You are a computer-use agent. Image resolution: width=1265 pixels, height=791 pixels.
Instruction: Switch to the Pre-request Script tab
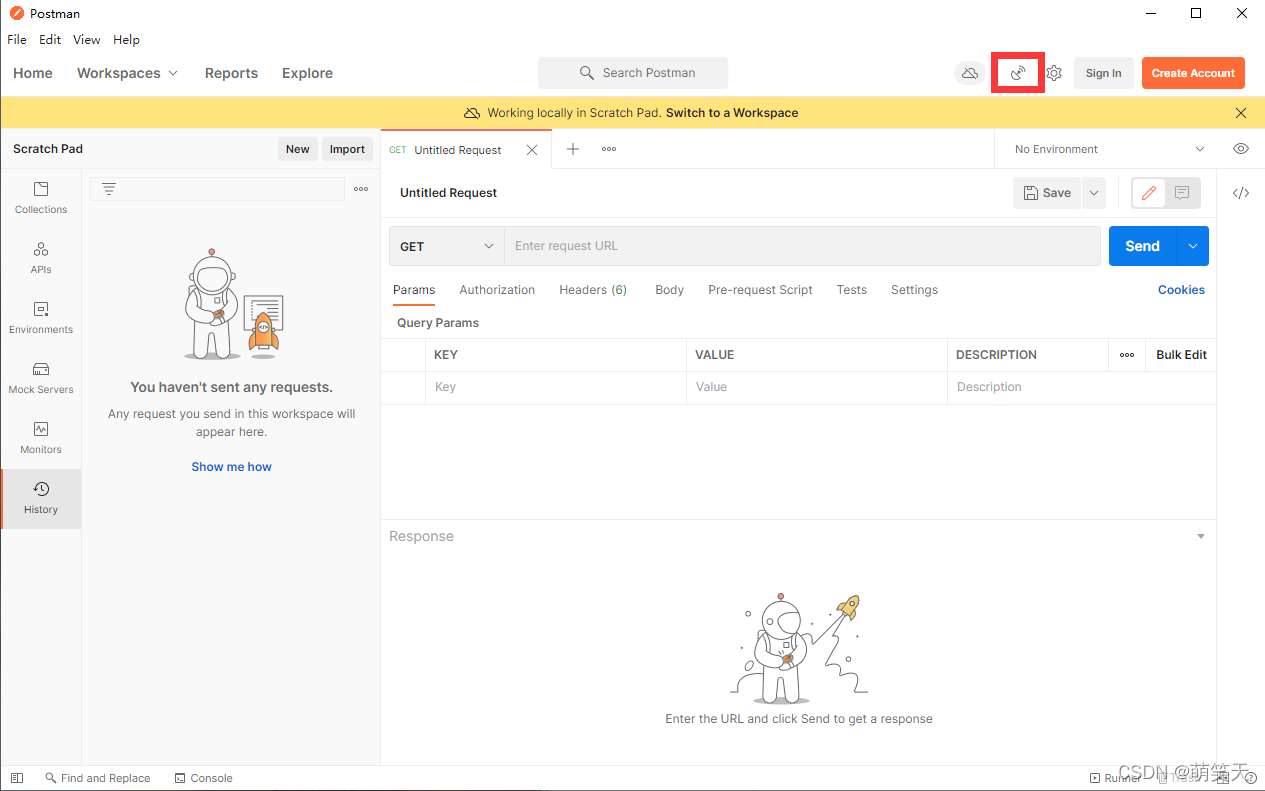(x=760, y=290)
